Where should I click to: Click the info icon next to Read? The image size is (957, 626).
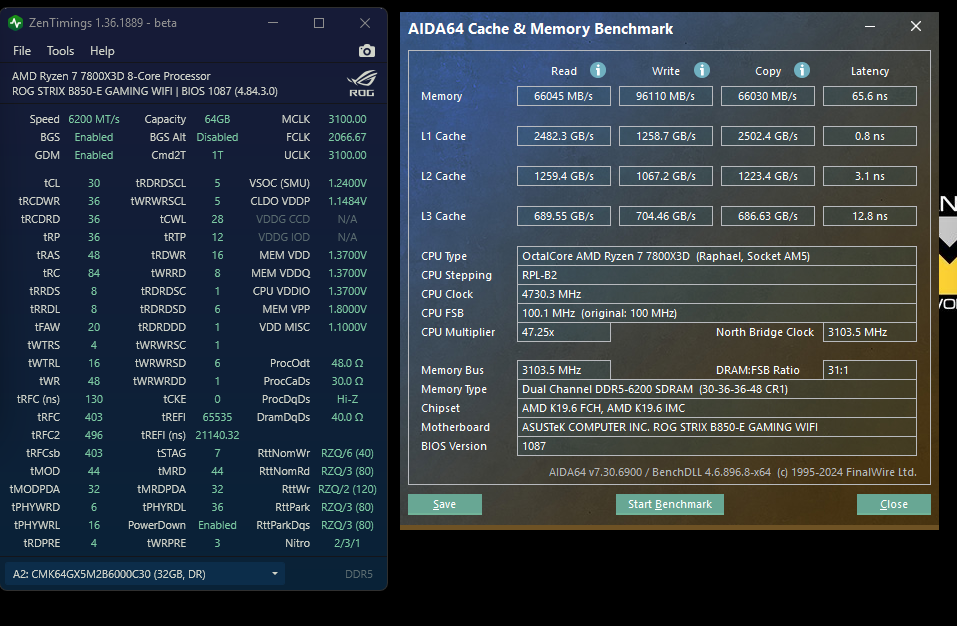coord(598,70)
